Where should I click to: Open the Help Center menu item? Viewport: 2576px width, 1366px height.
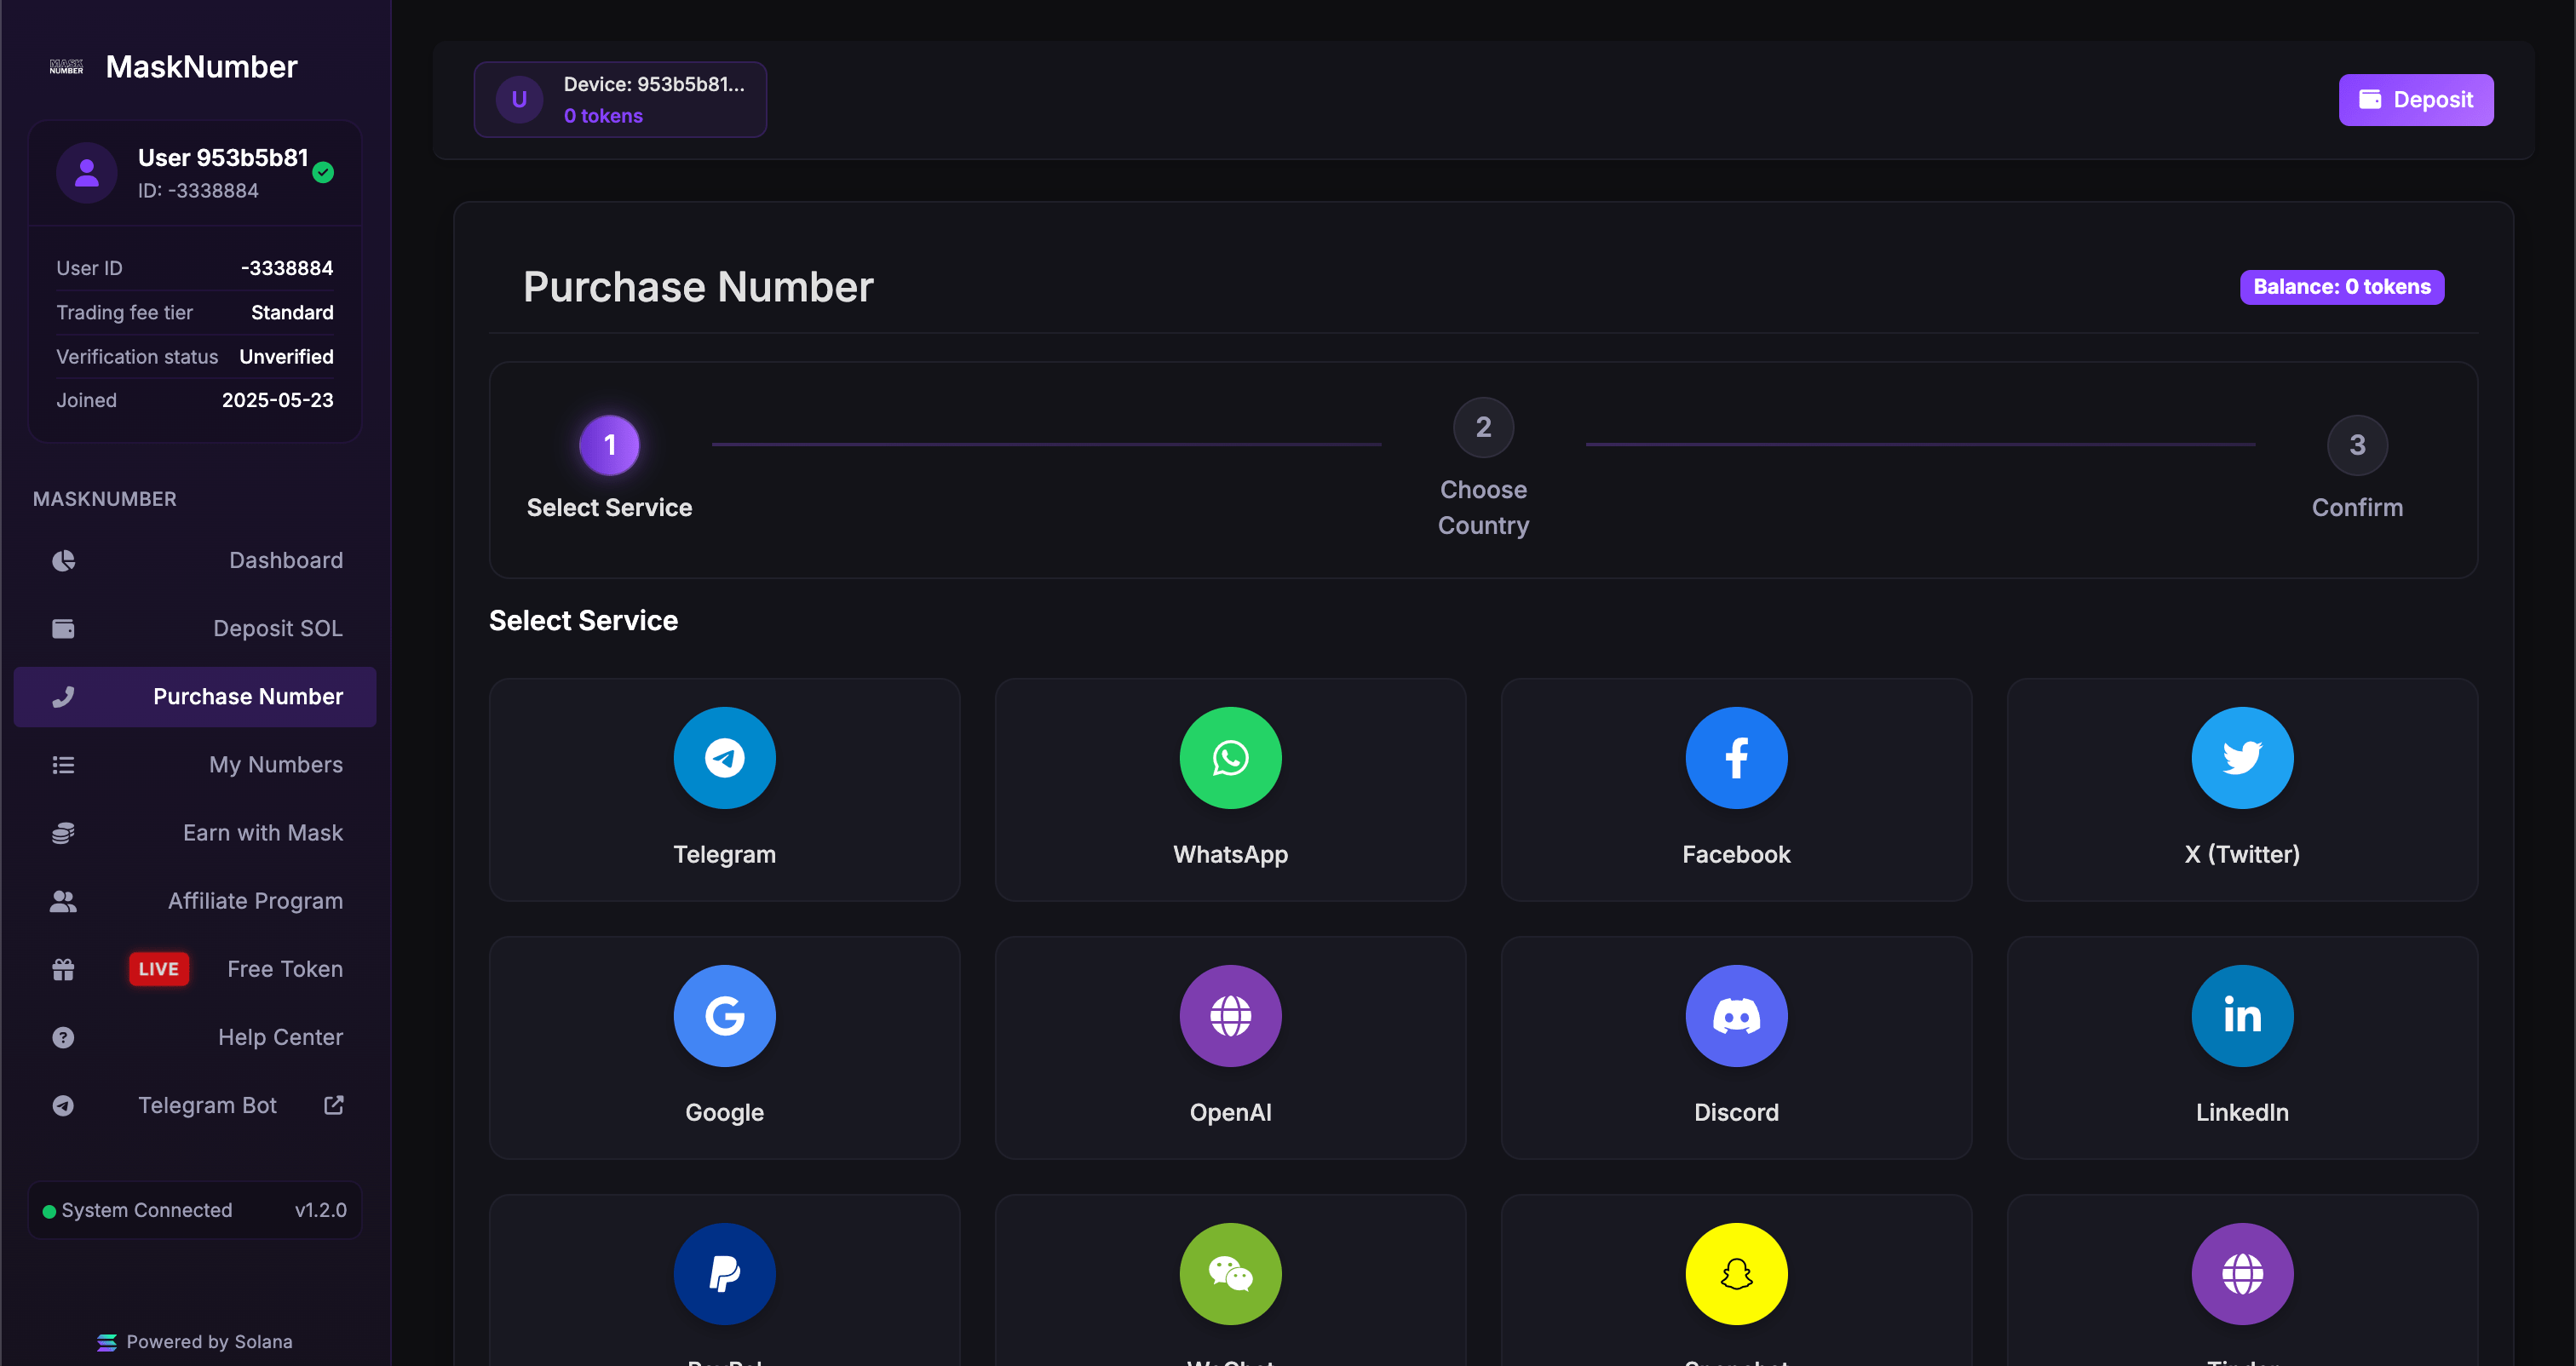pyautogui.click(x=195, y=1037)
